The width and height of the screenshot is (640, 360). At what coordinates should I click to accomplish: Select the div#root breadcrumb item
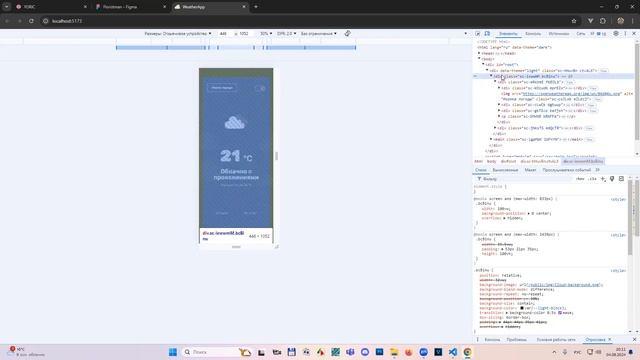(x=508, y=161)
